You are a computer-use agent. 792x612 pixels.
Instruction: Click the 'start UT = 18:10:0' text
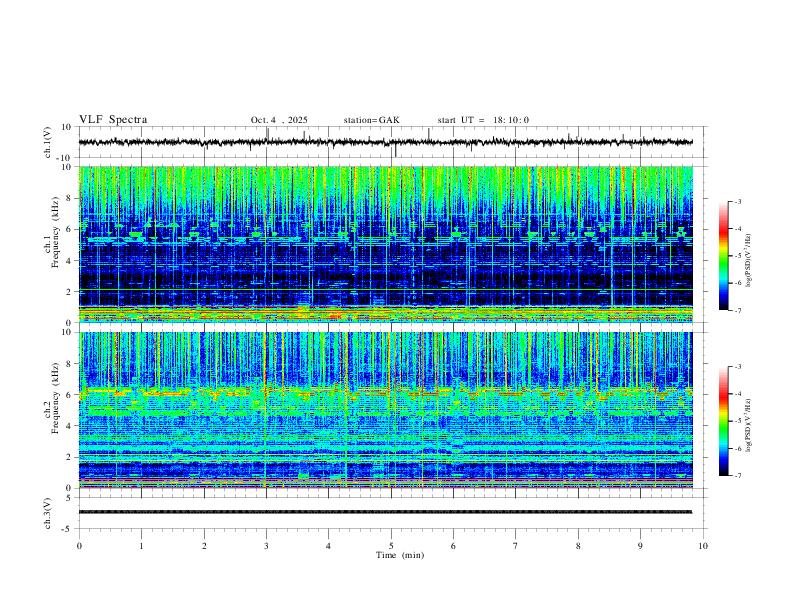(x=483, y=120)
